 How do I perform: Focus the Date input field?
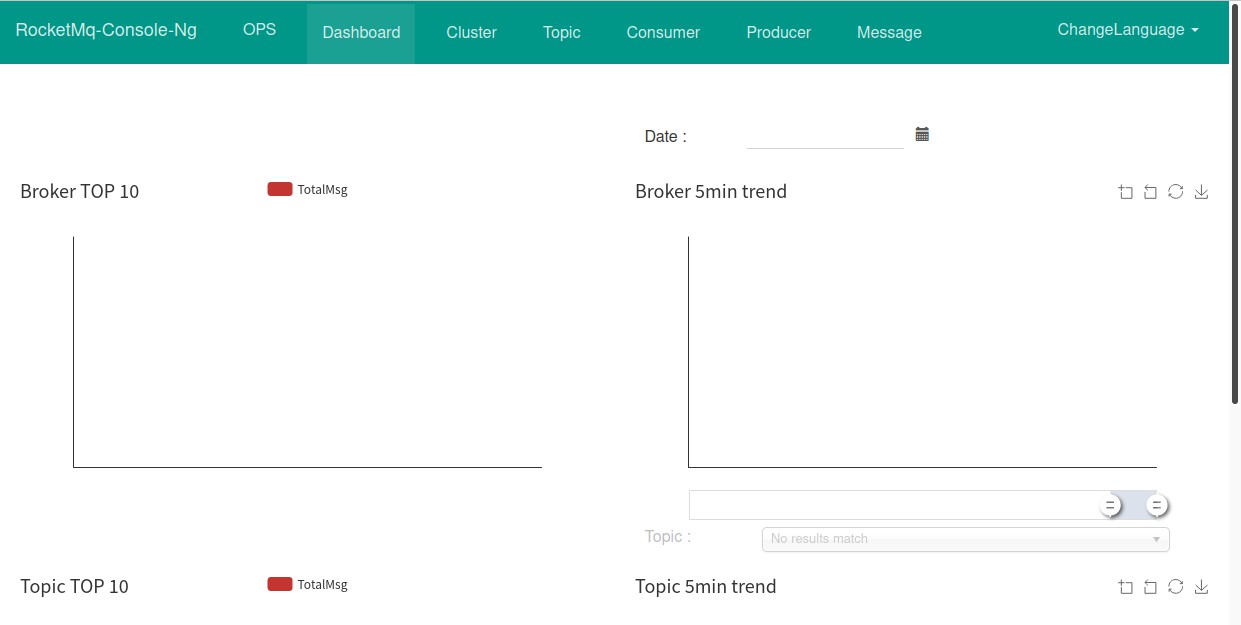825,136
